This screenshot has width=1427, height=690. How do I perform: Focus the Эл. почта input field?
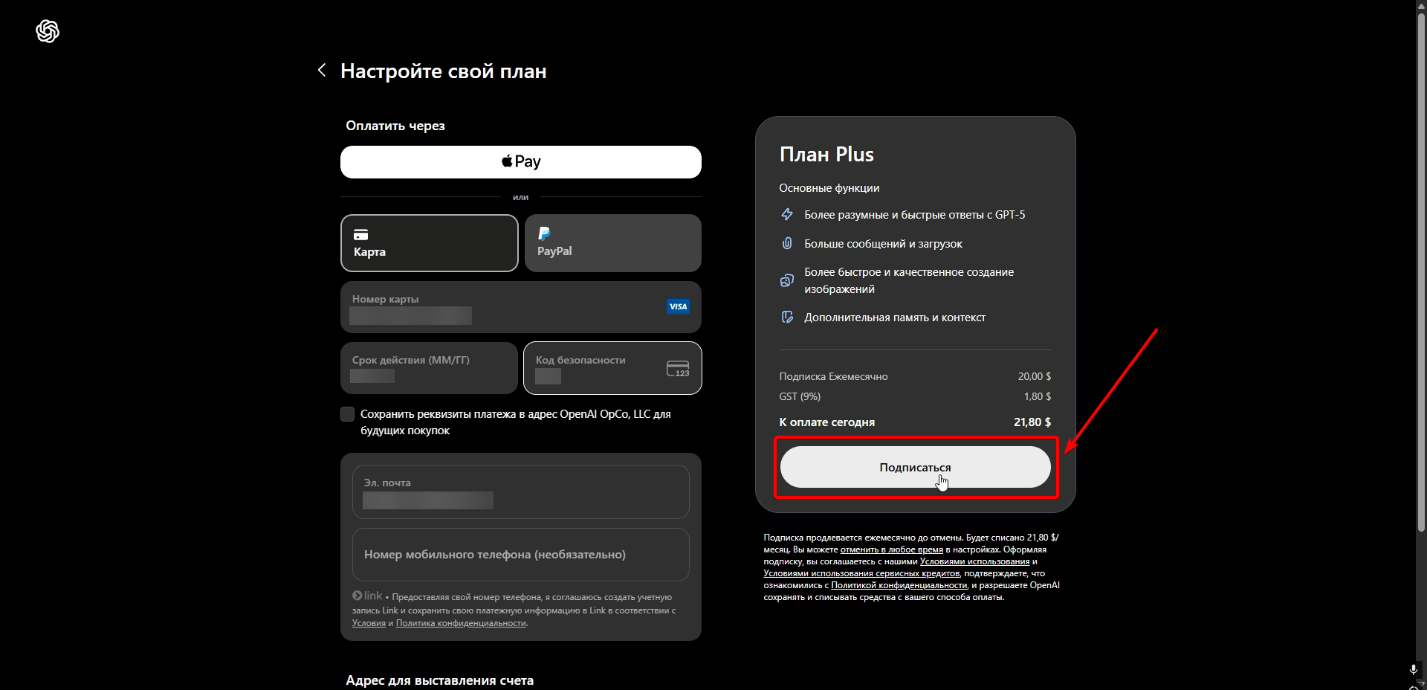click(521, 492)
